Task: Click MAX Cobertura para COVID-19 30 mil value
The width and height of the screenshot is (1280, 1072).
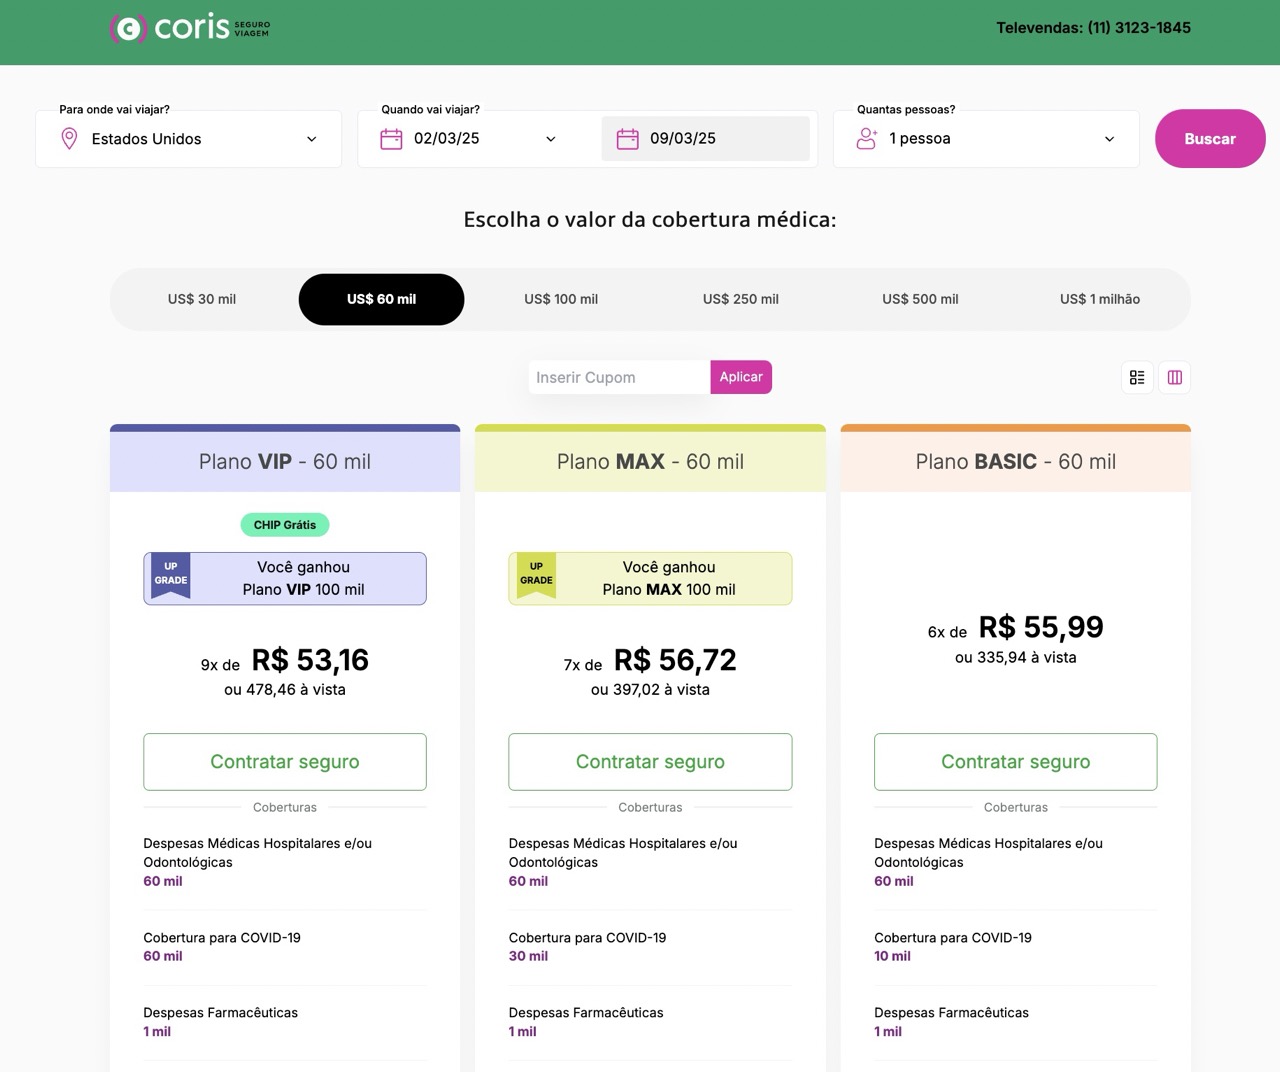Action: [528, 956]
